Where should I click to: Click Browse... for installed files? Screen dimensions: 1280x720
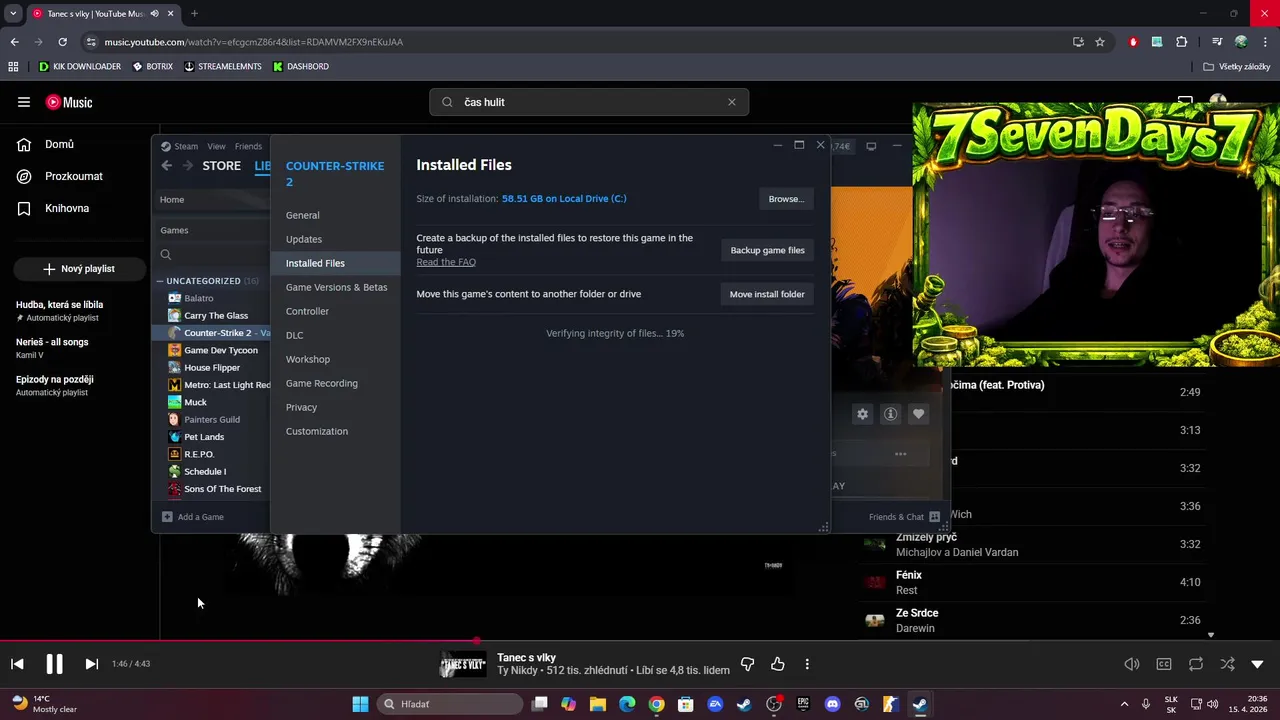coord(786,199)
